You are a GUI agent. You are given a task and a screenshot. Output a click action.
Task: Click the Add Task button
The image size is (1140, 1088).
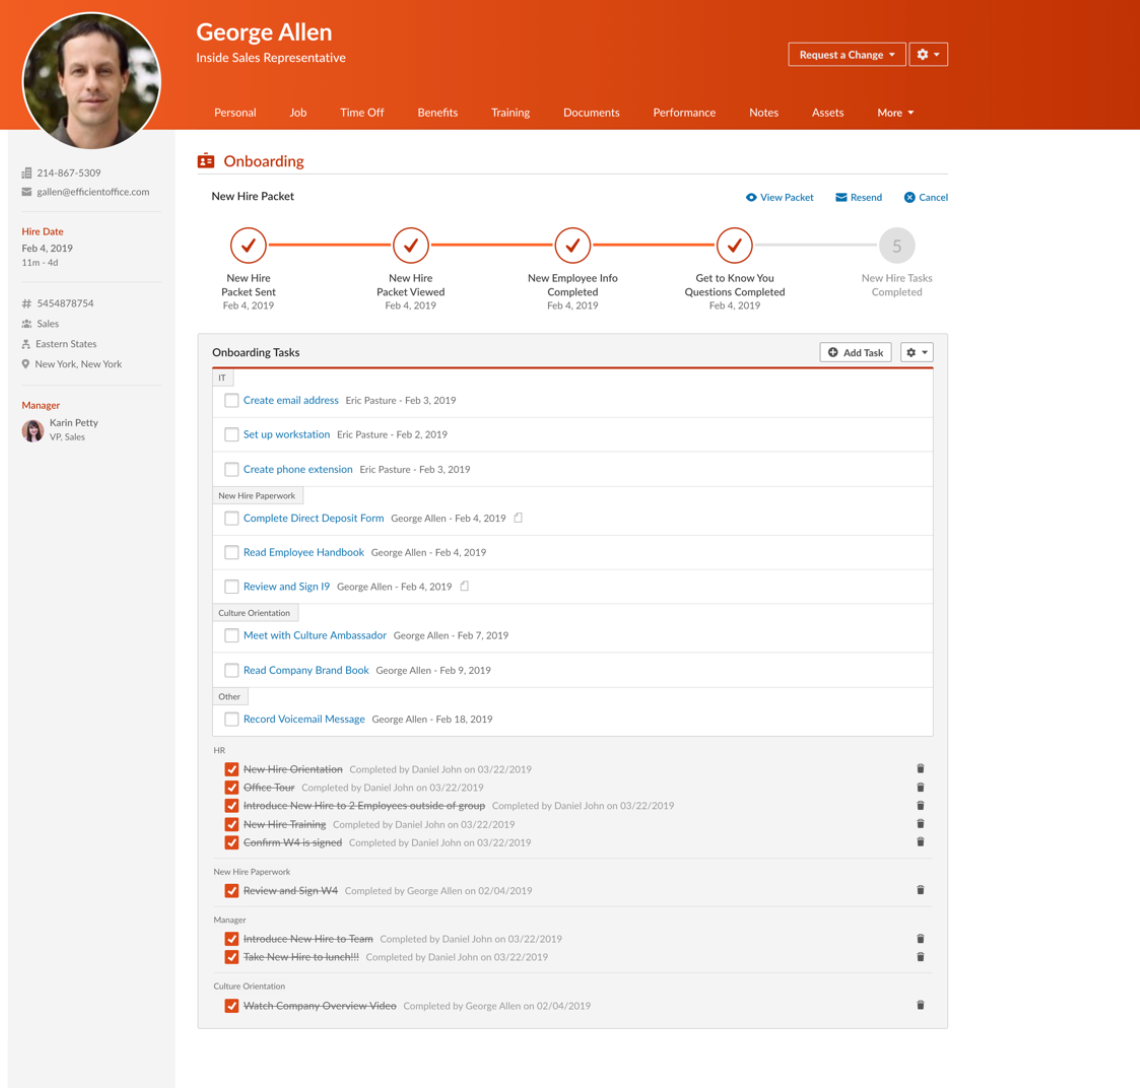point(855,353)
